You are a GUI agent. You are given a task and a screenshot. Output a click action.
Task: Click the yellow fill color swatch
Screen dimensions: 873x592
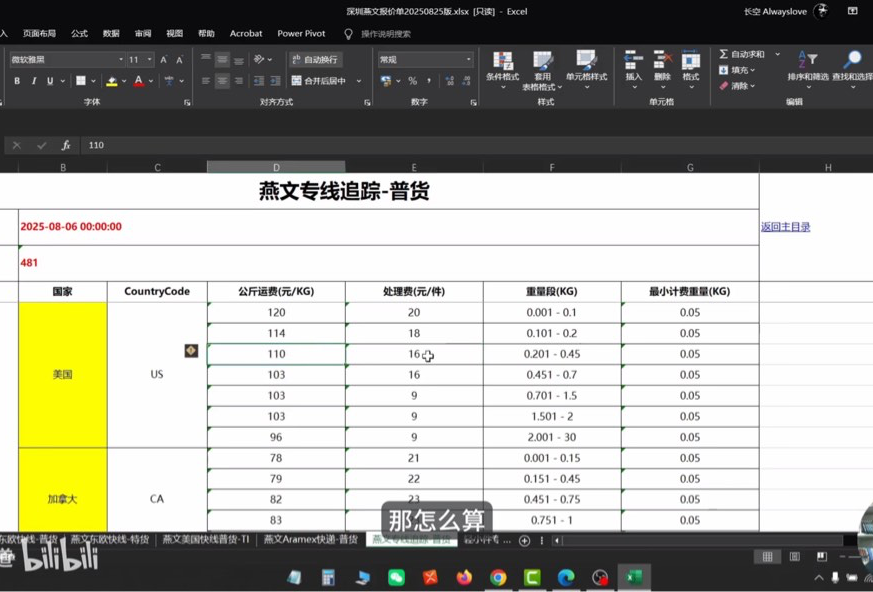(x=112, y=81)
